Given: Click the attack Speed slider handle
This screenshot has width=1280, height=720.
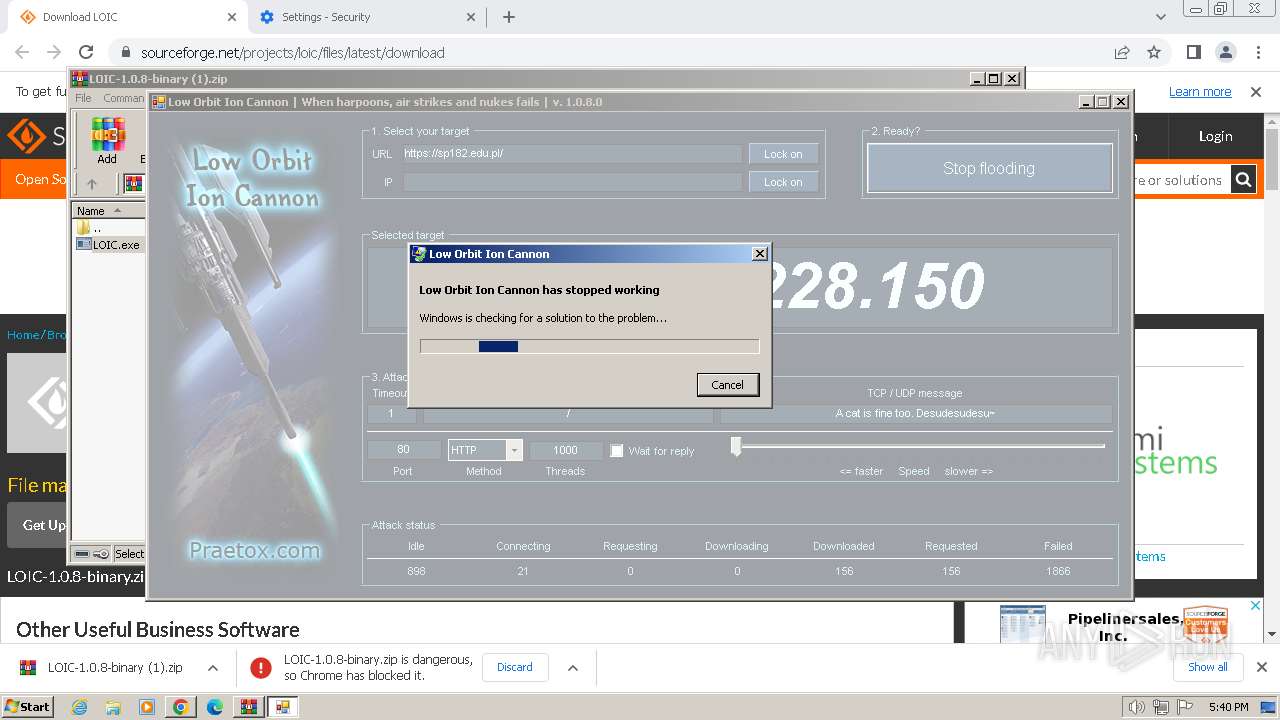Looking at the screenshot, I should click(736, 446).
